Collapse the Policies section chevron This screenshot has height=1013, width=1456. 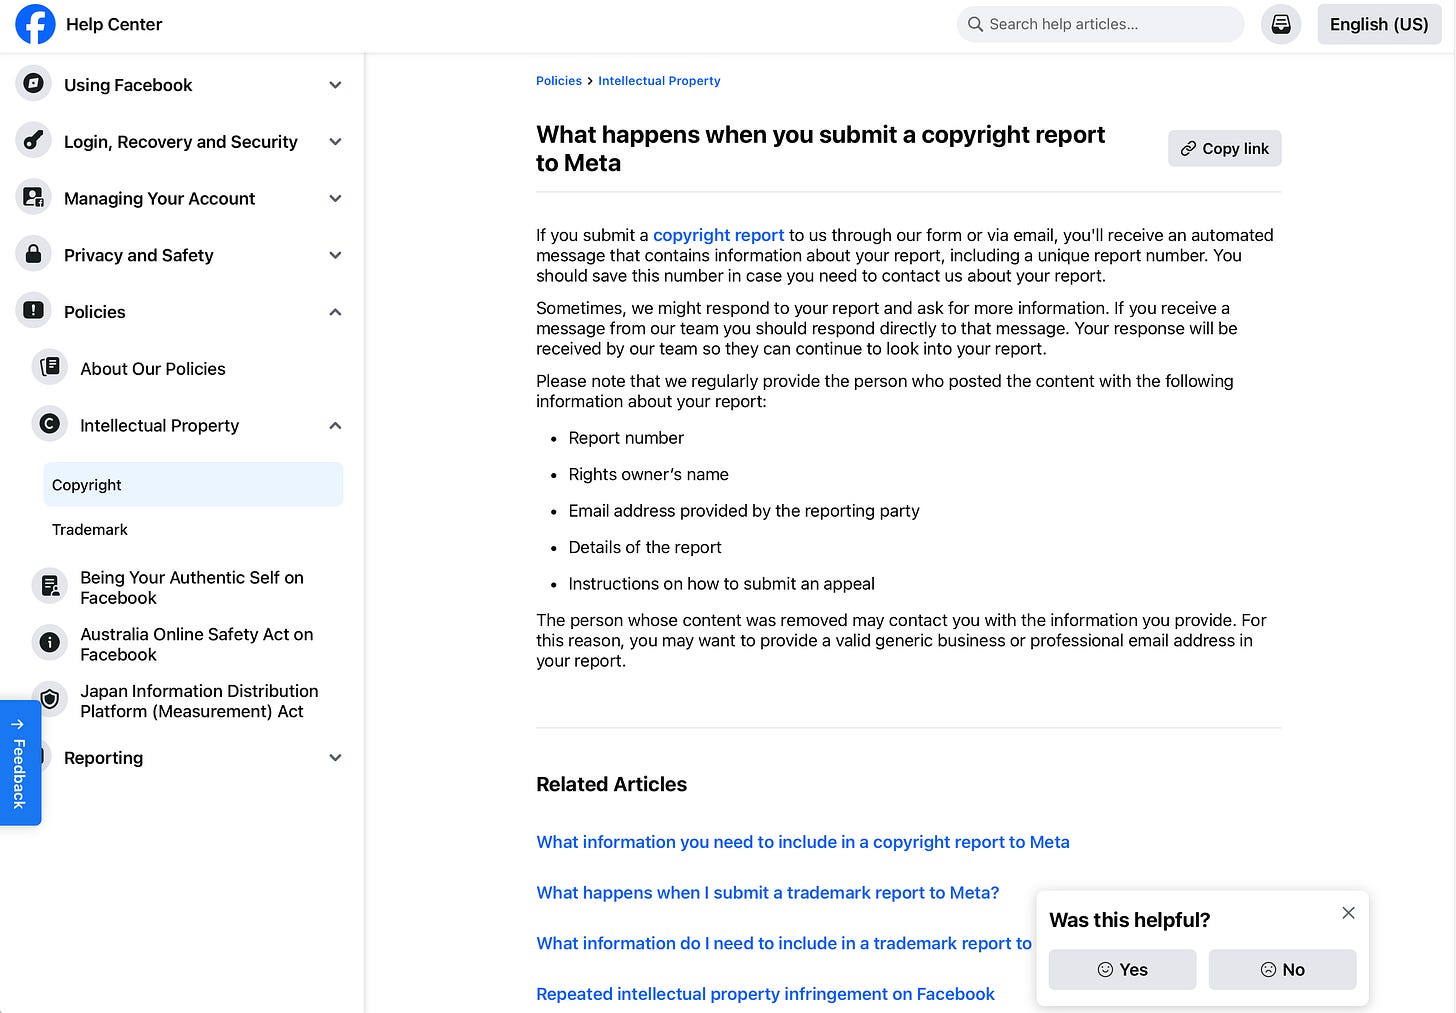click(x=336, y=312)
